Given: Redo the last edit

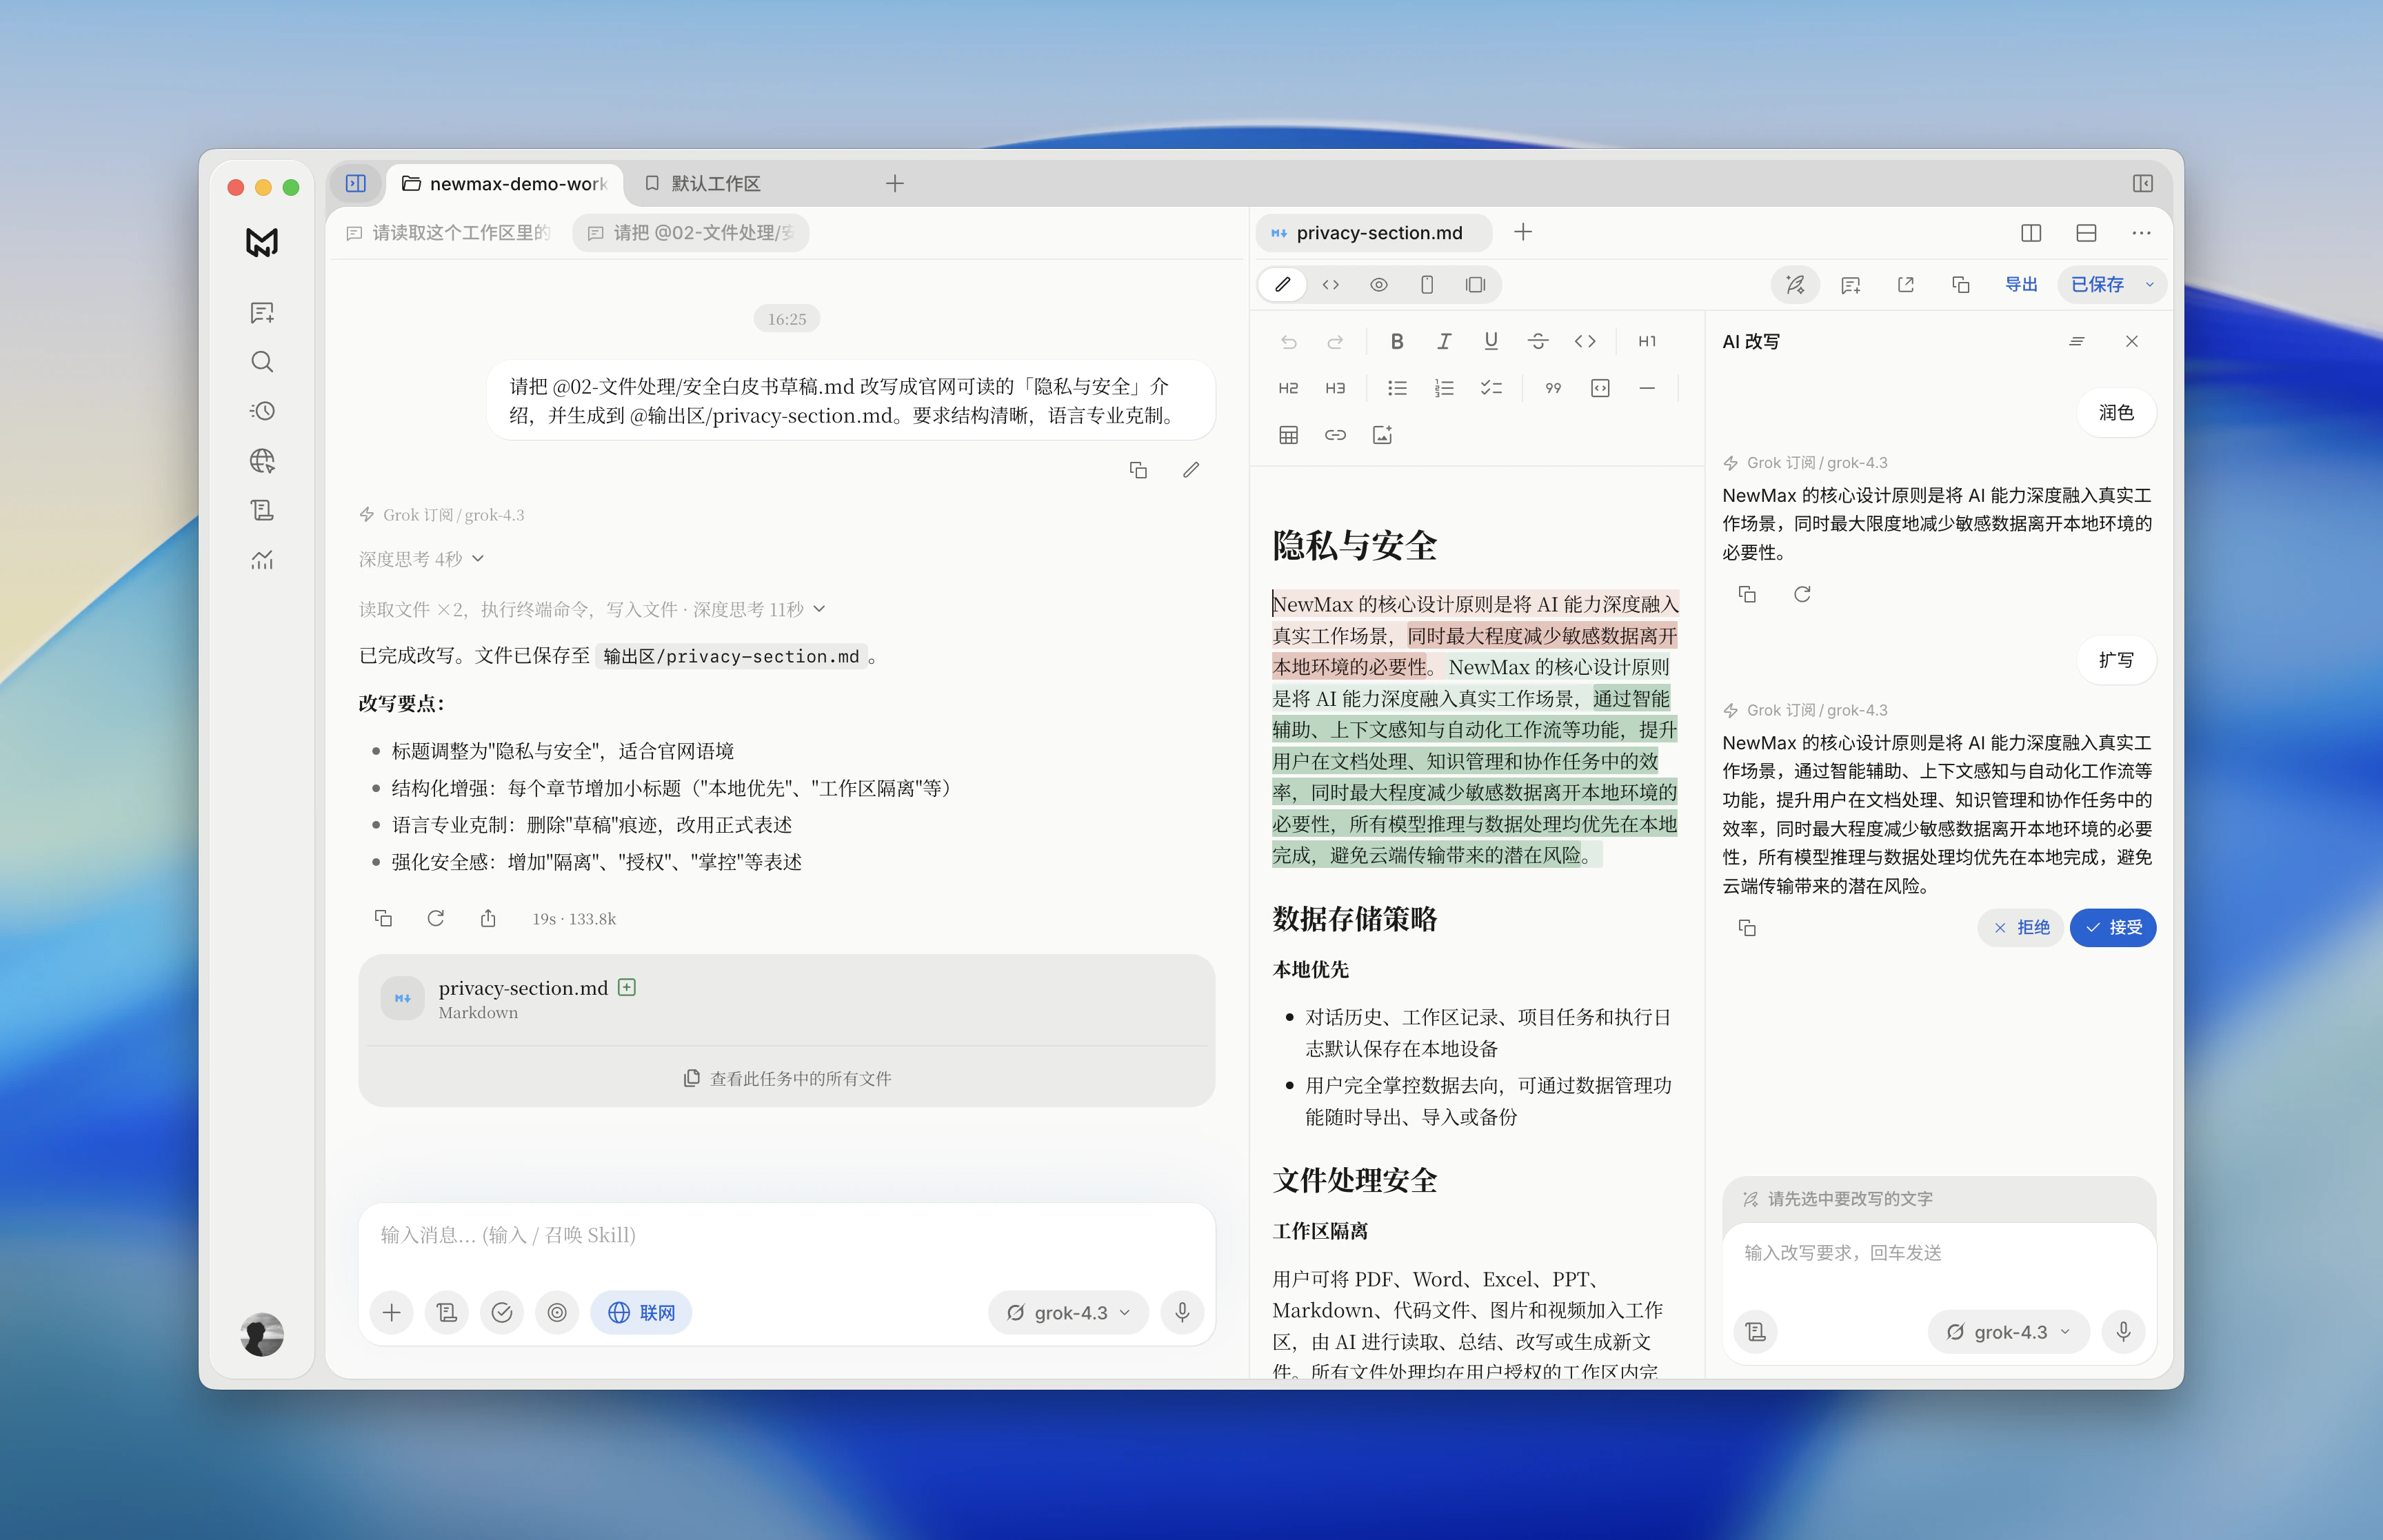Looking at the screenshot, I should click(x=1335, y=342).
